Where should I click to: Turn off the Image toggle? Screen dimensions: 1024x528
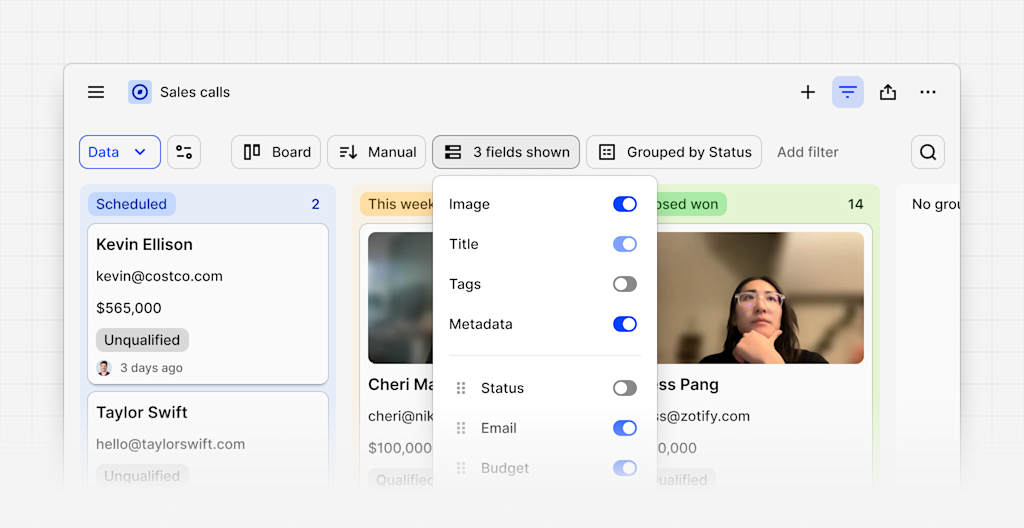(x=625, y=204)
